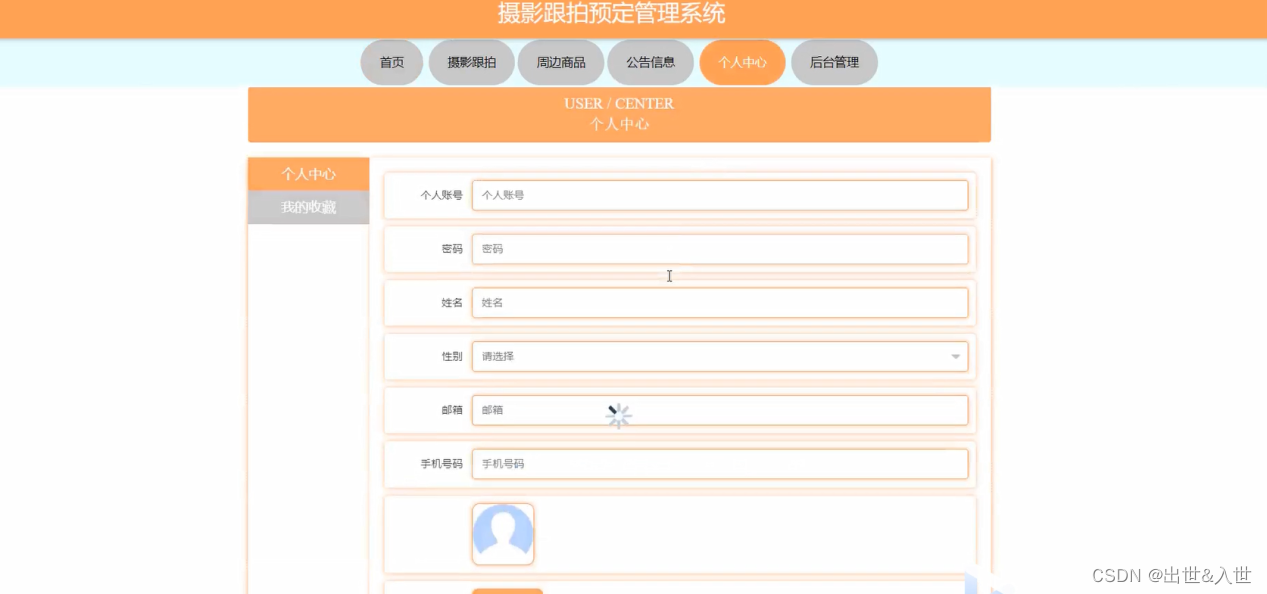Click the 姓名 field label

452,302
